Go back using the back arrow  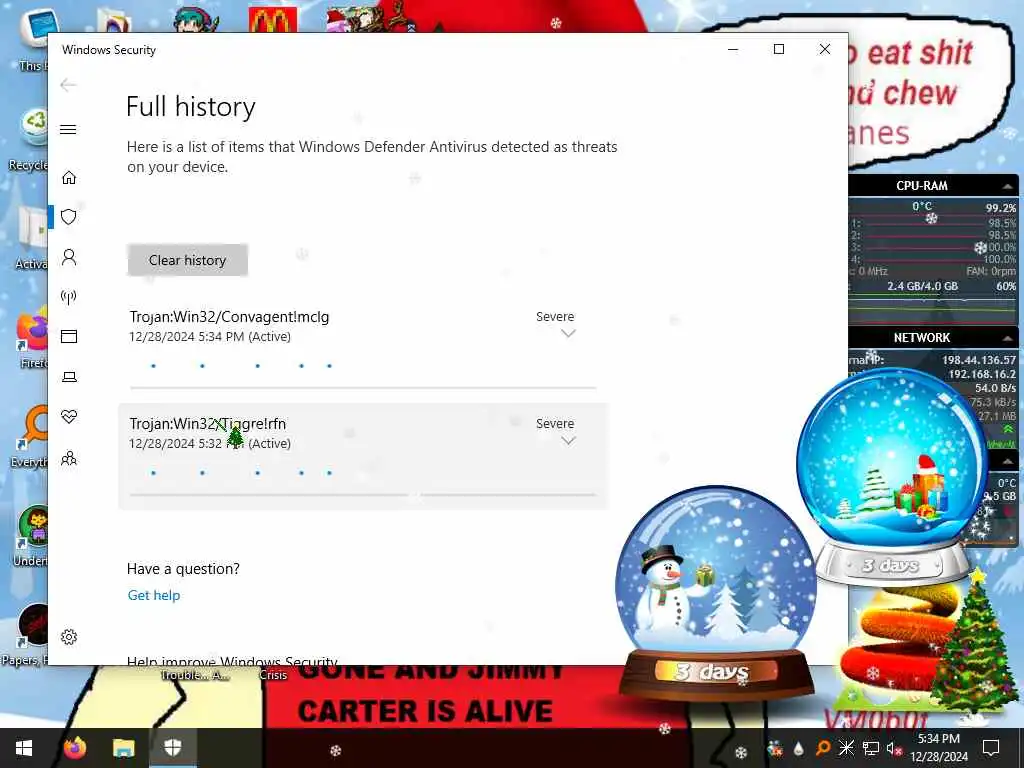68,85
